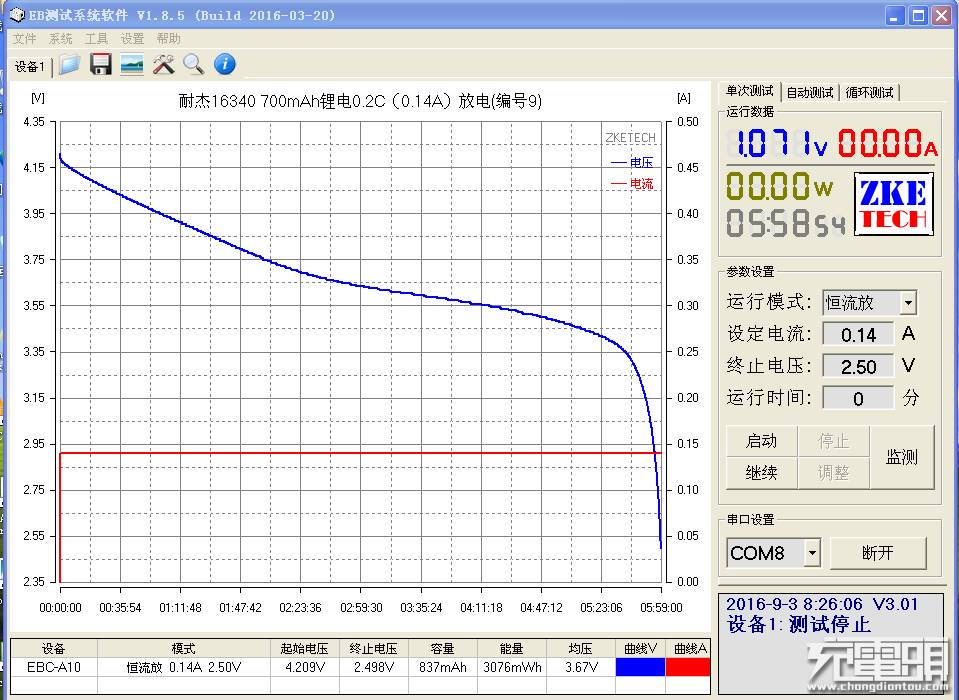Click the red 00.00 A current readout
The image size is (959, 700).
click(x=887, y=144)
